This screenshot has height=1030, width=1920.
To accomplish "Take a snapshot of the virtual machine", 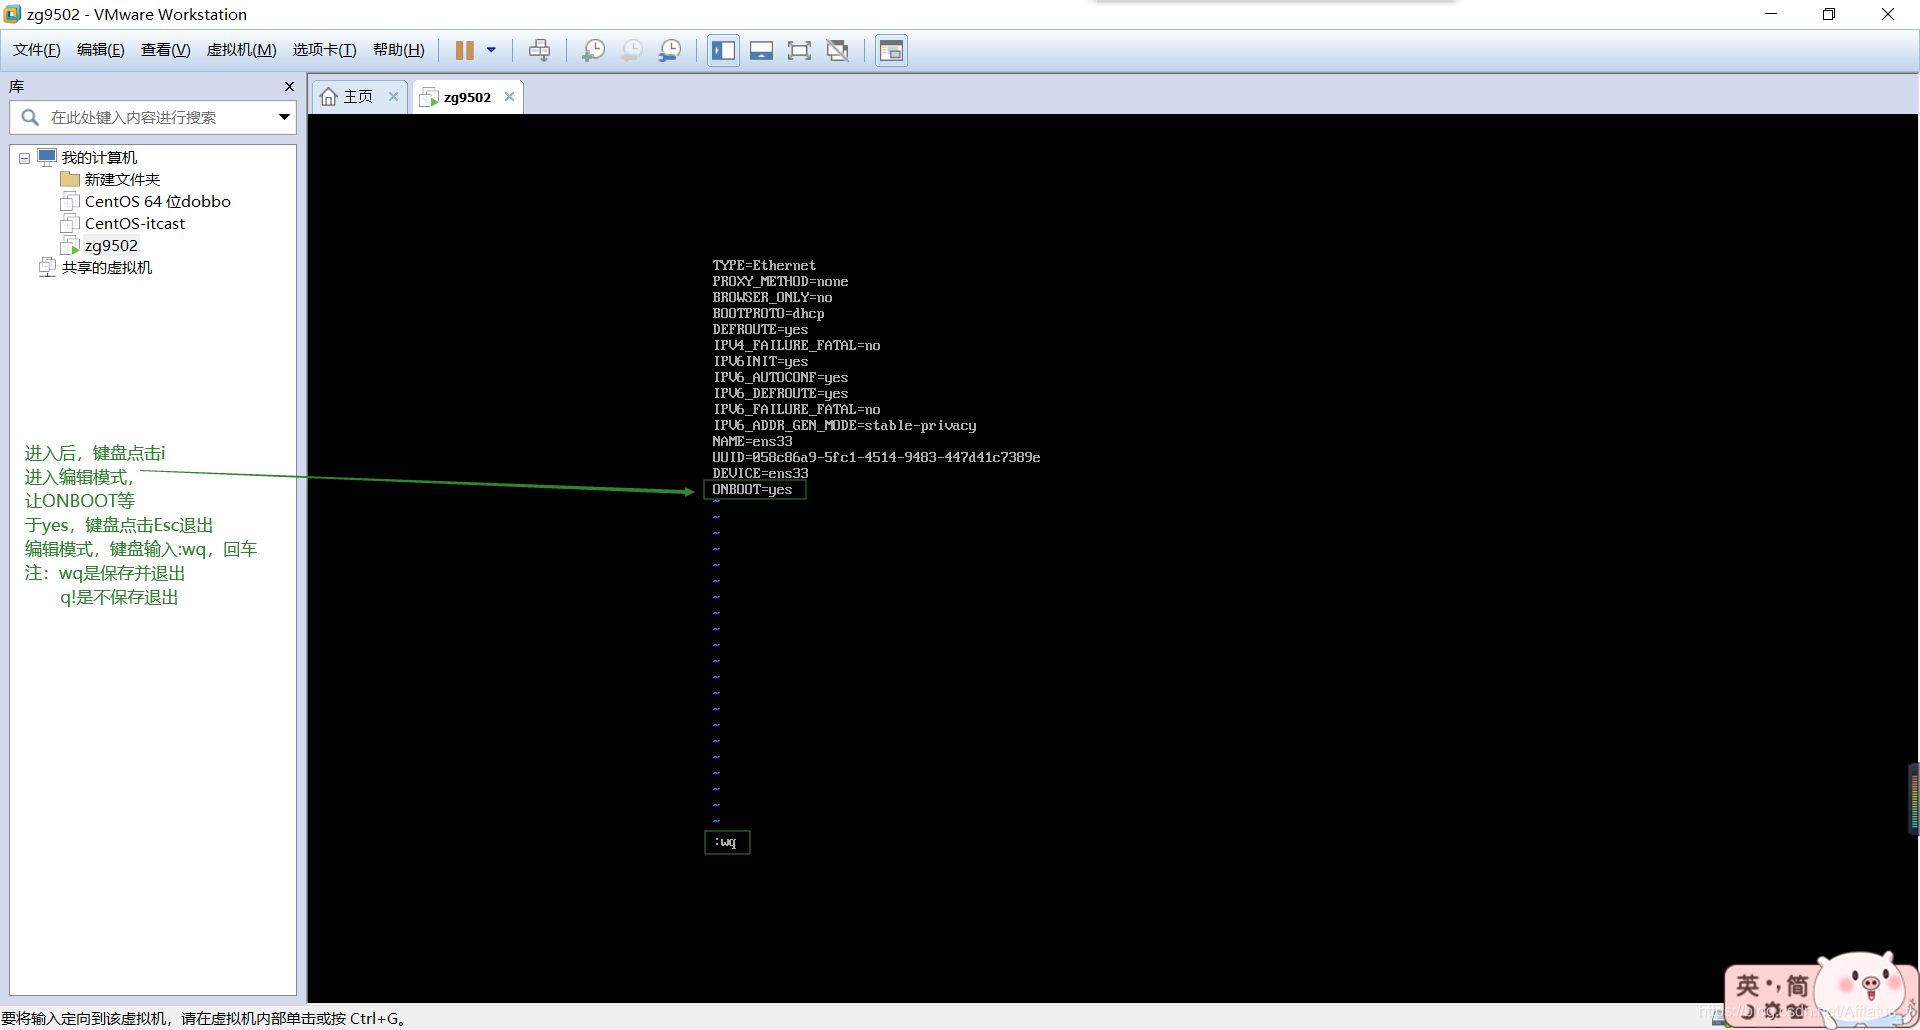I will click(594, 50).
